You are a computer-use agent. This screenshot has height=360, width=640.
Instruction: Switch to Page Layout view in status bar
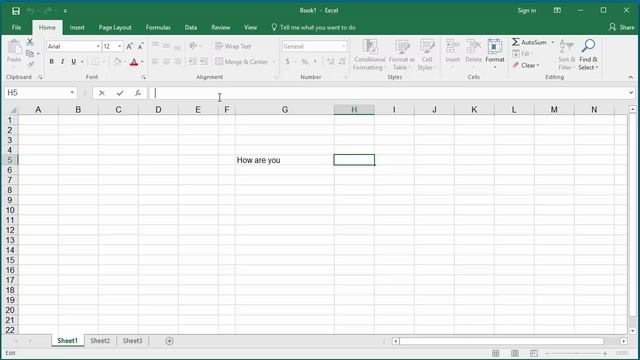click(x=515, y=353)
